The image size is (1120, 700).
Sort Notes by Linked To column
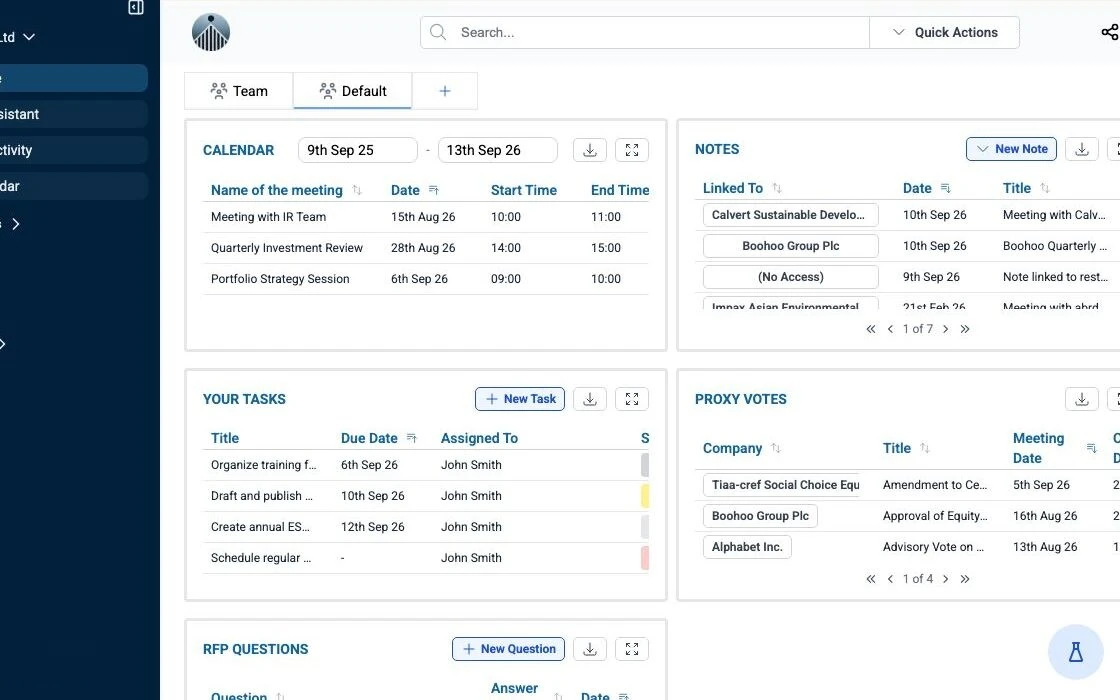[777, 188]
